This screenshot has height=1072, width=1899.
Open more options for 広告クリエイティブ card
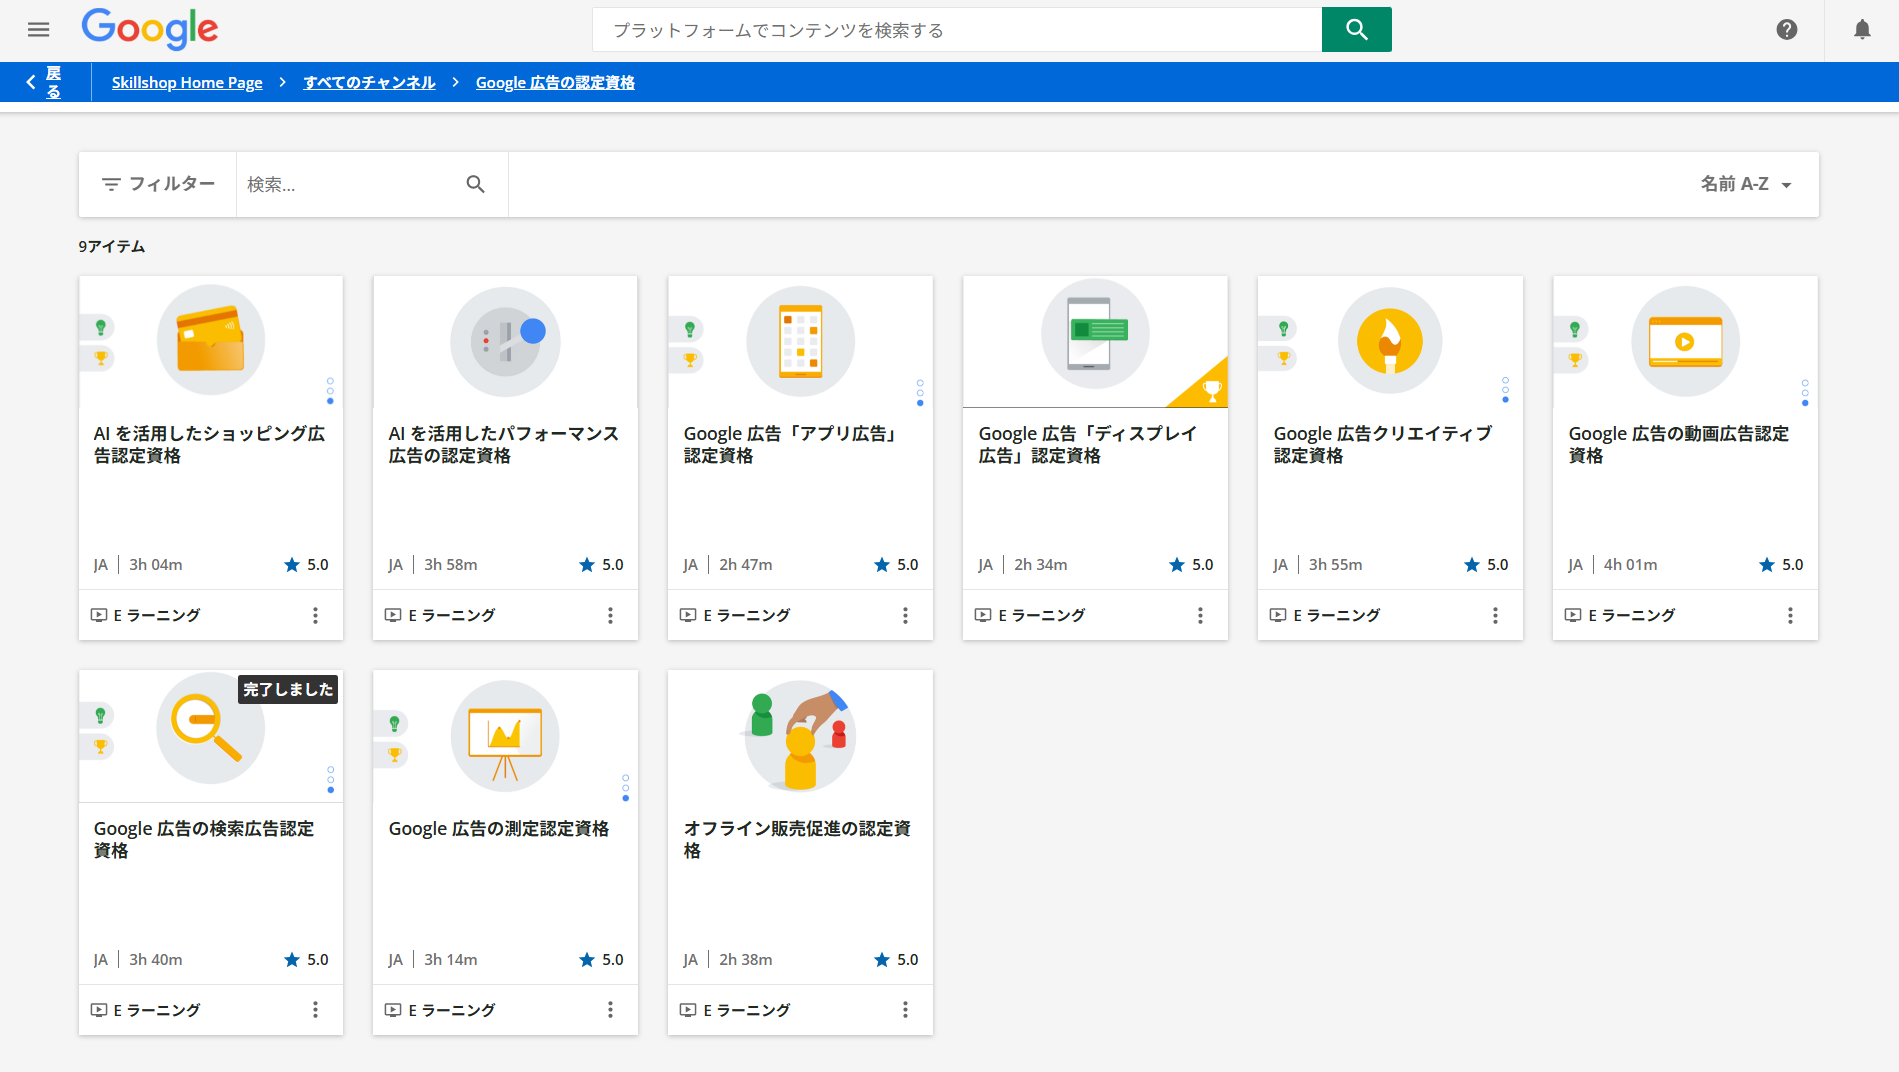click(1495, 615)
